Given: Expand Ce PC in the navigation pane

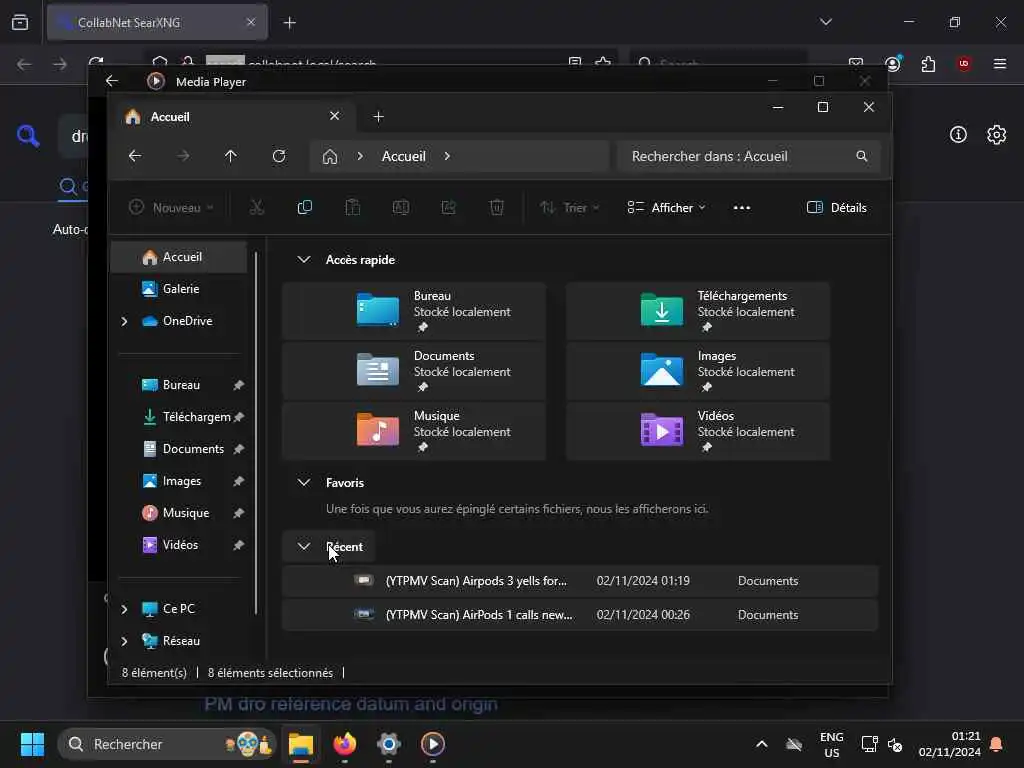Looking at the screenshot, I should coord(124,609).
